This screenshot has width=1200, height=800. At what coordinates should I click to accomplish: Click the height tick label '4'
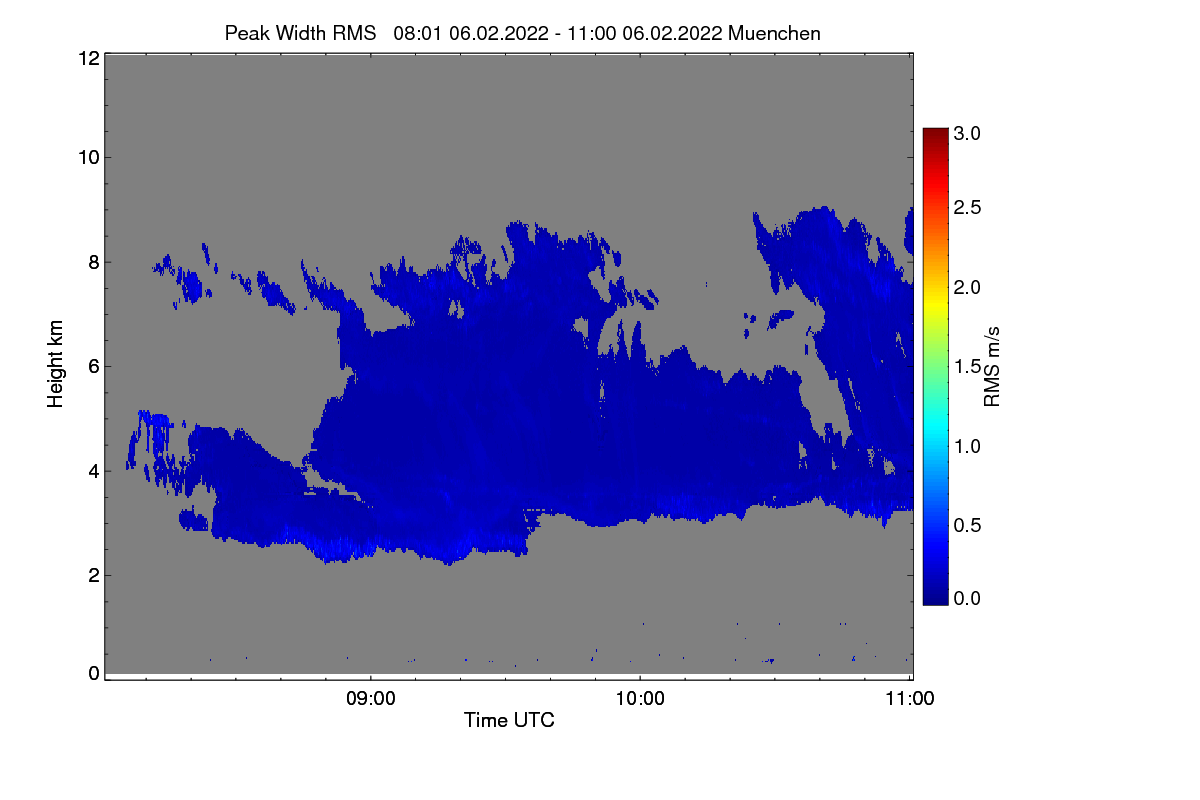tap(94, 471)
